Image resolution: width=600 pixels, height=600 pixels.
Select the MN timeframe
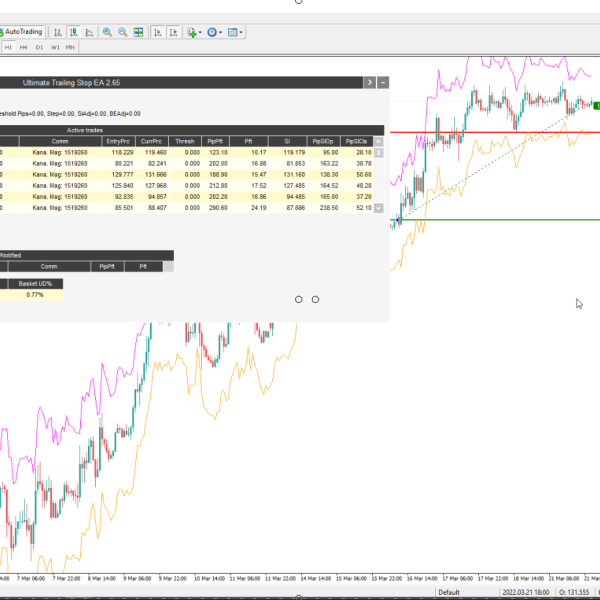point(71,46)
